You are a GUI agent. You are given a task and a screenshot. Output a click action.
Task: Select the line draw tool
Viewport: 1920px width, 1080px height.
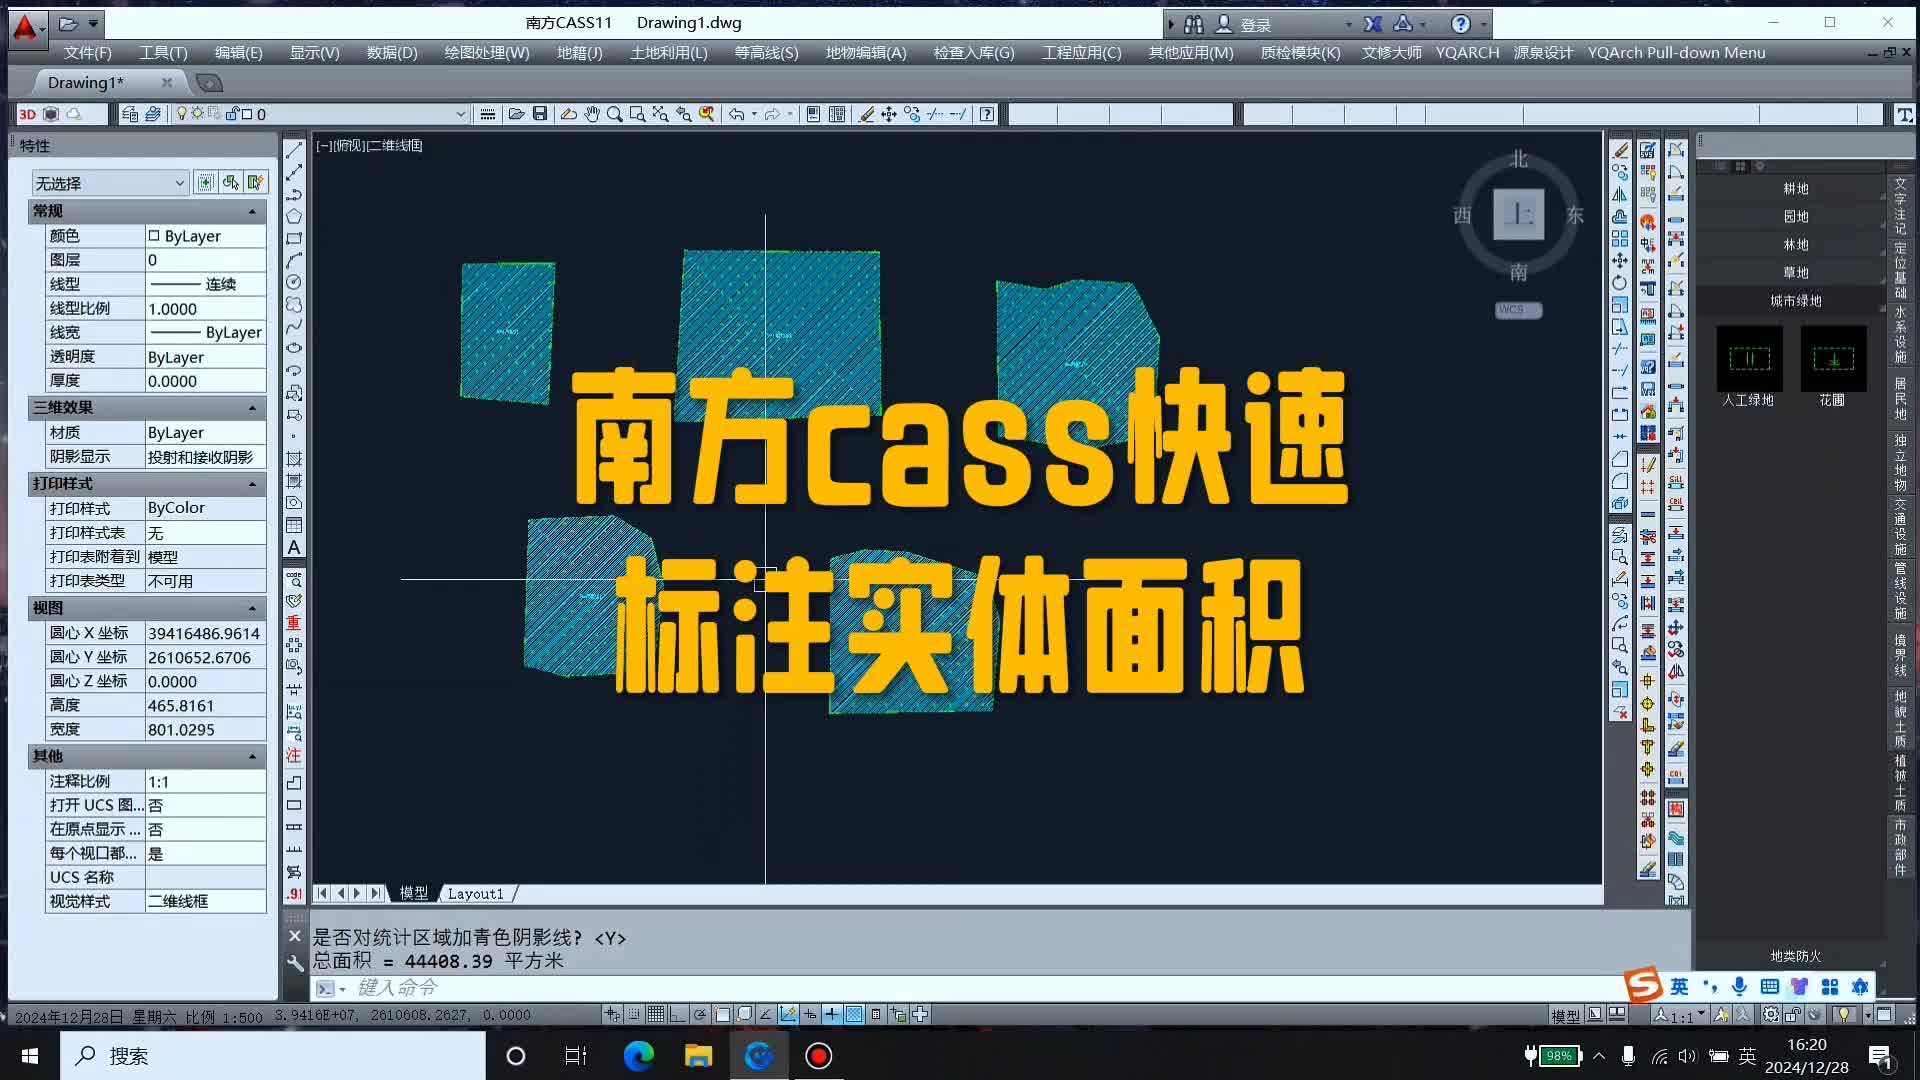pos(294,151)
